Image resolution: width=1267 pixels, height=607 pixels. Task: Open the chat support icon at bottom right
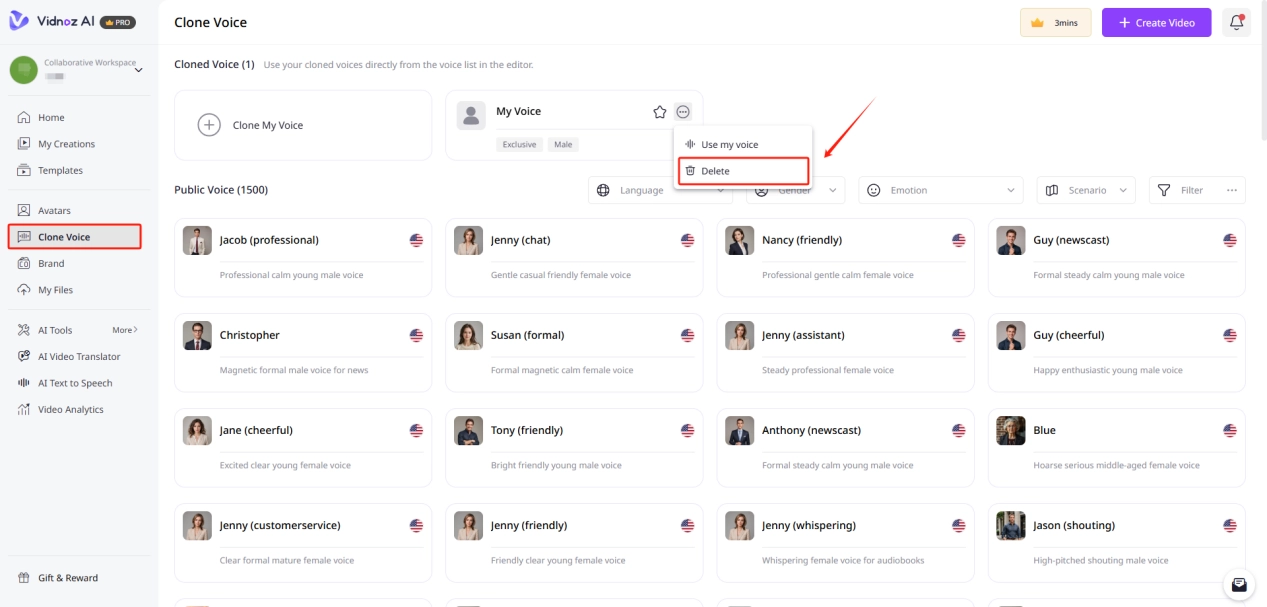pos(1239,584)
